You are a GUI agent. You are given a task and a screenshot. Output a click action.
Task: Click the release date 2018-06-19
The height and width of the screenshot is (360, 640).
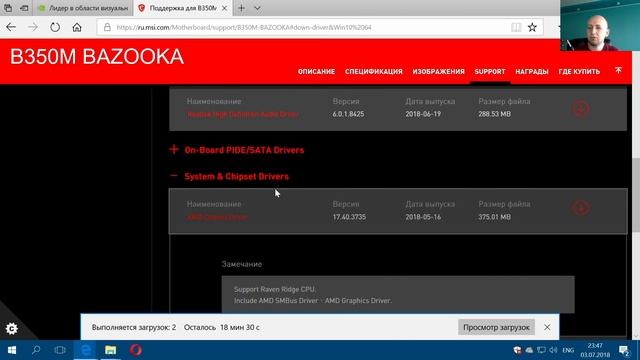423,114
